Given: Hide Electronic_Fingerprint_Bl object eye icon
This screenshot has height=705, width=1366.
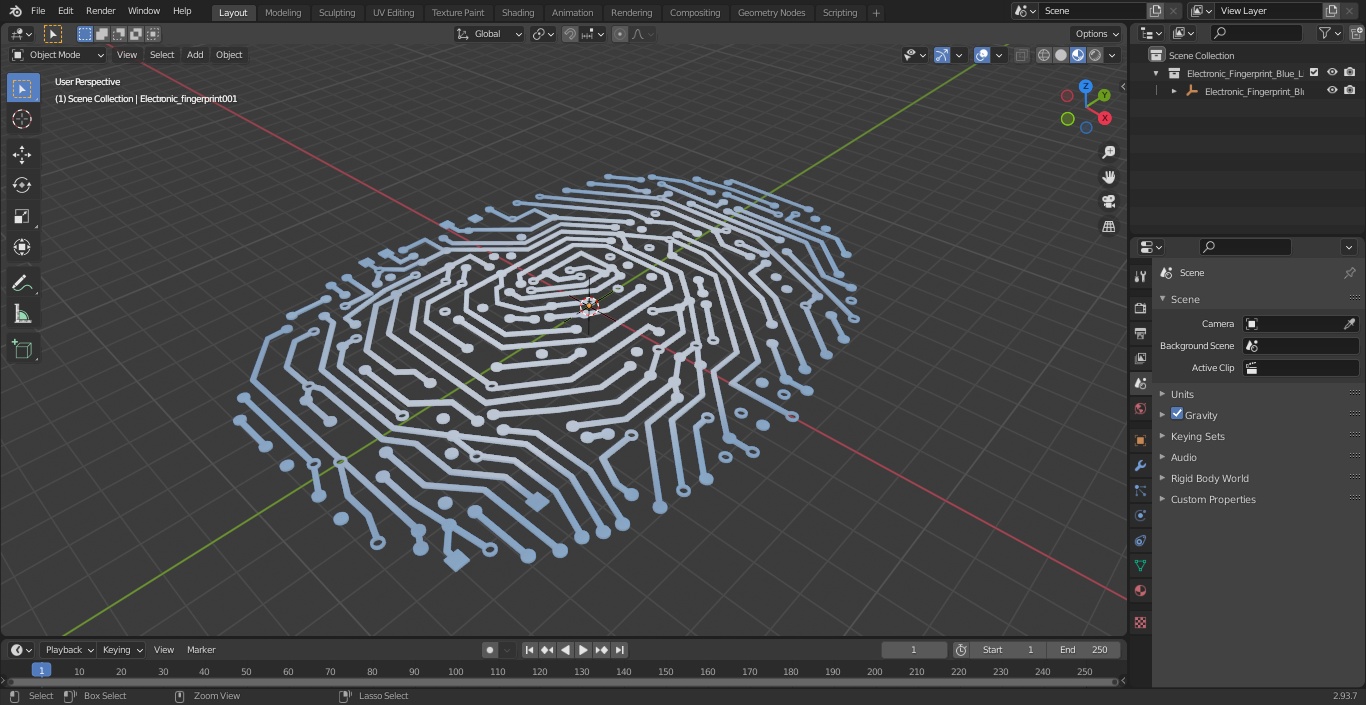Looking at the screenshot, I should tap(1332, 90).
